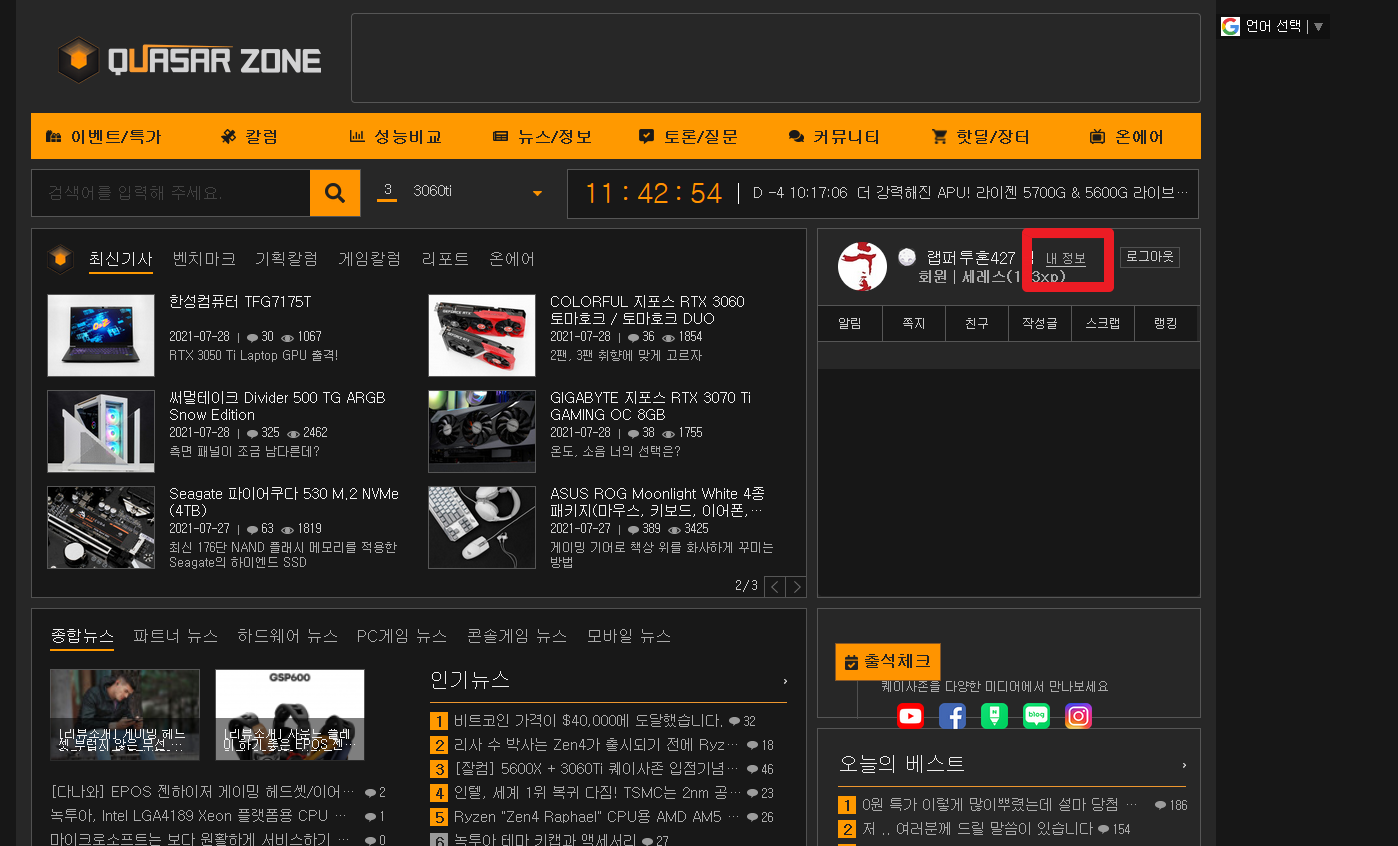
Task: Switch to 온에어 article tab
Action: pyautogui.click(x=512, y=259)
